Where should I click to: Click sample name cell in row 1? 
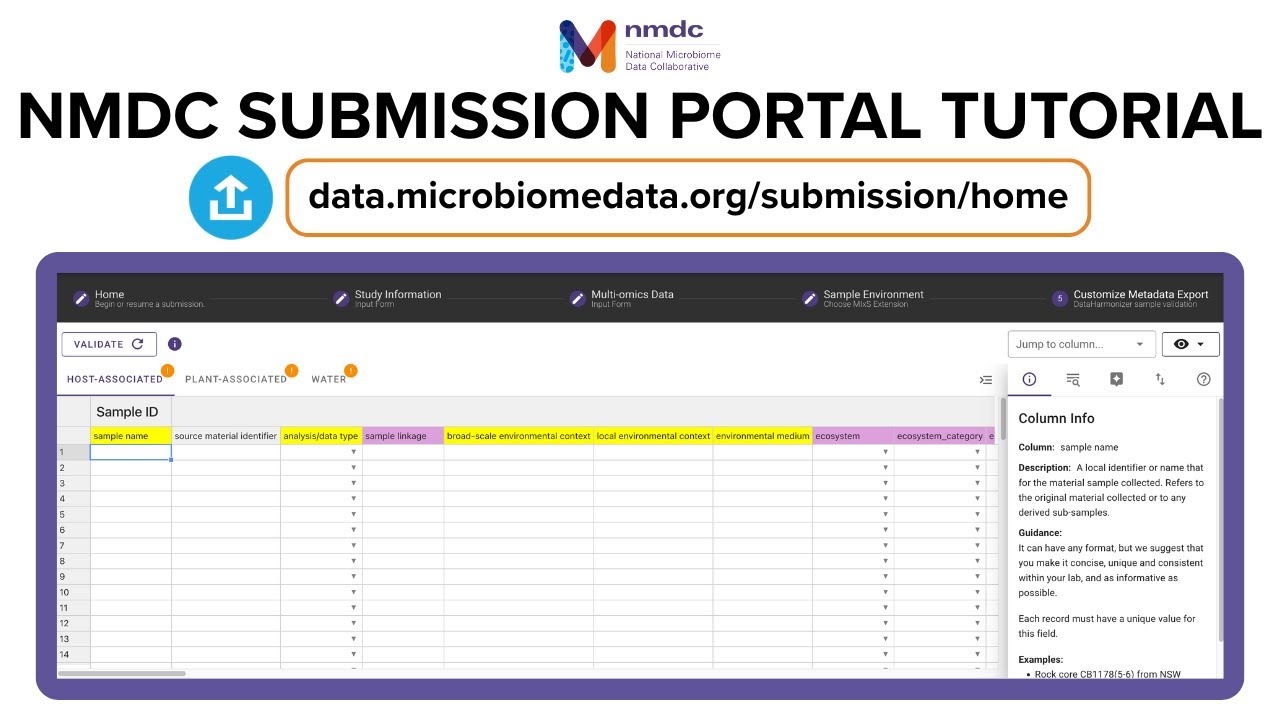(131, 452)
